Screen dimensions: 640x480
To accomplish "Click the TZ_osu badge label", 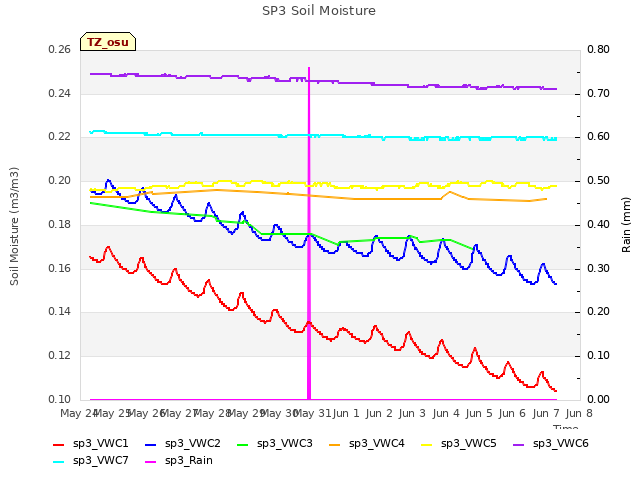I will pos(108,42).
